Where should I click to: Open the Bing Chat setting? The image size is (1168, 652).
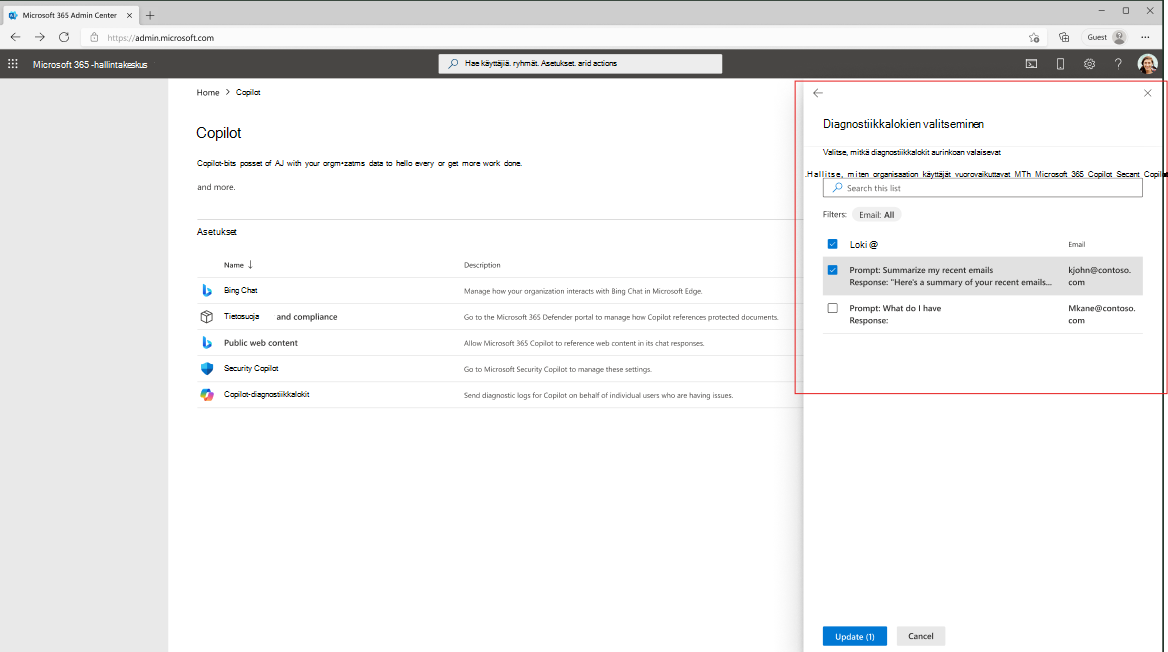click(x=241, y=291)
